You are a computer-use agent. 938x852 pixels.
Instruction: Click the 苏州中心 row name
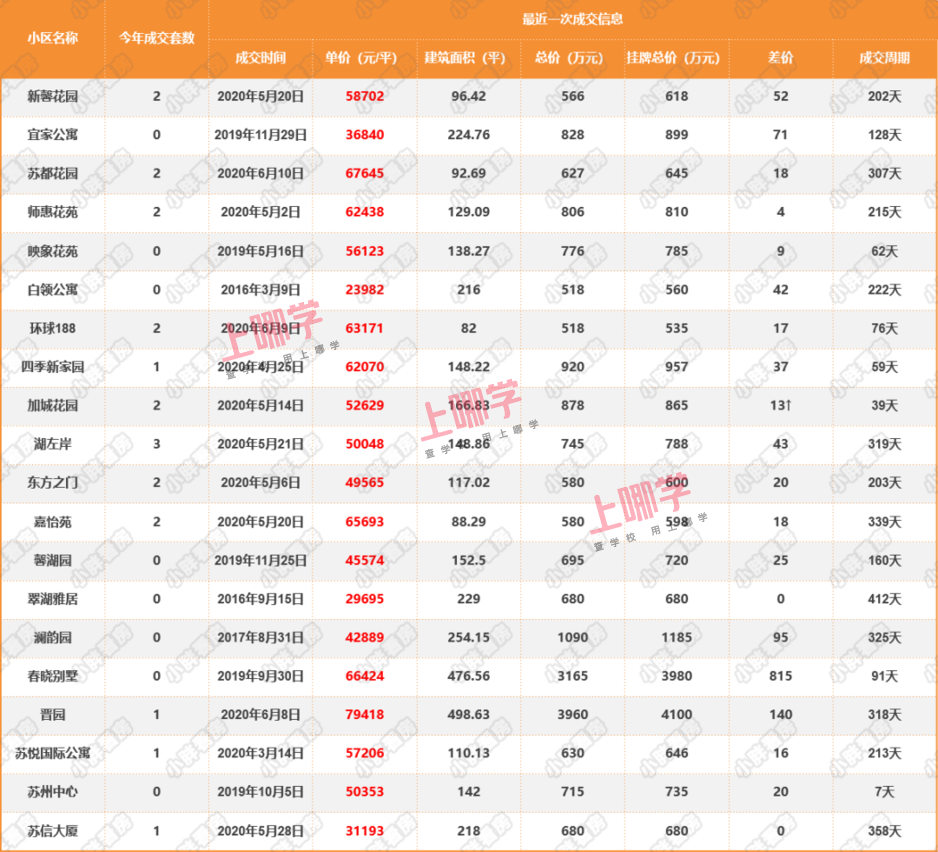click(x=53, y=792)
